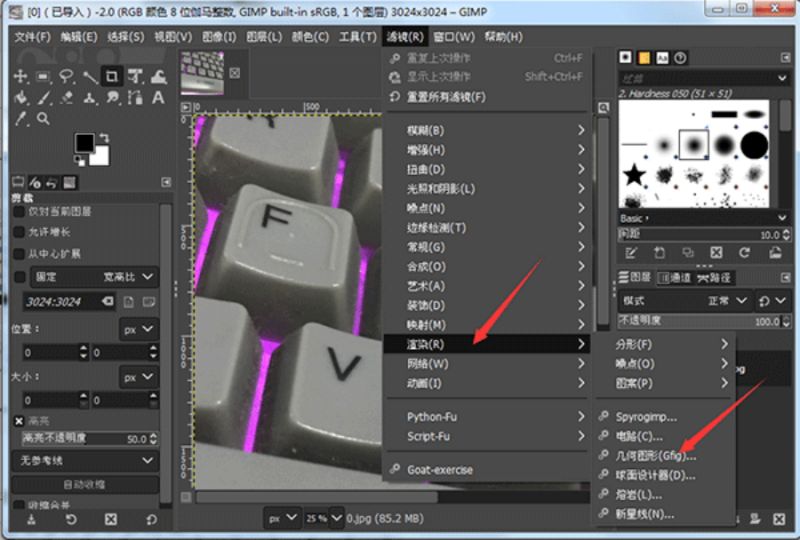Image resolution: width=800 pixels, height=540 pixels.
Task: Click the black foreground color swatch
Action: tap(84, 142)
